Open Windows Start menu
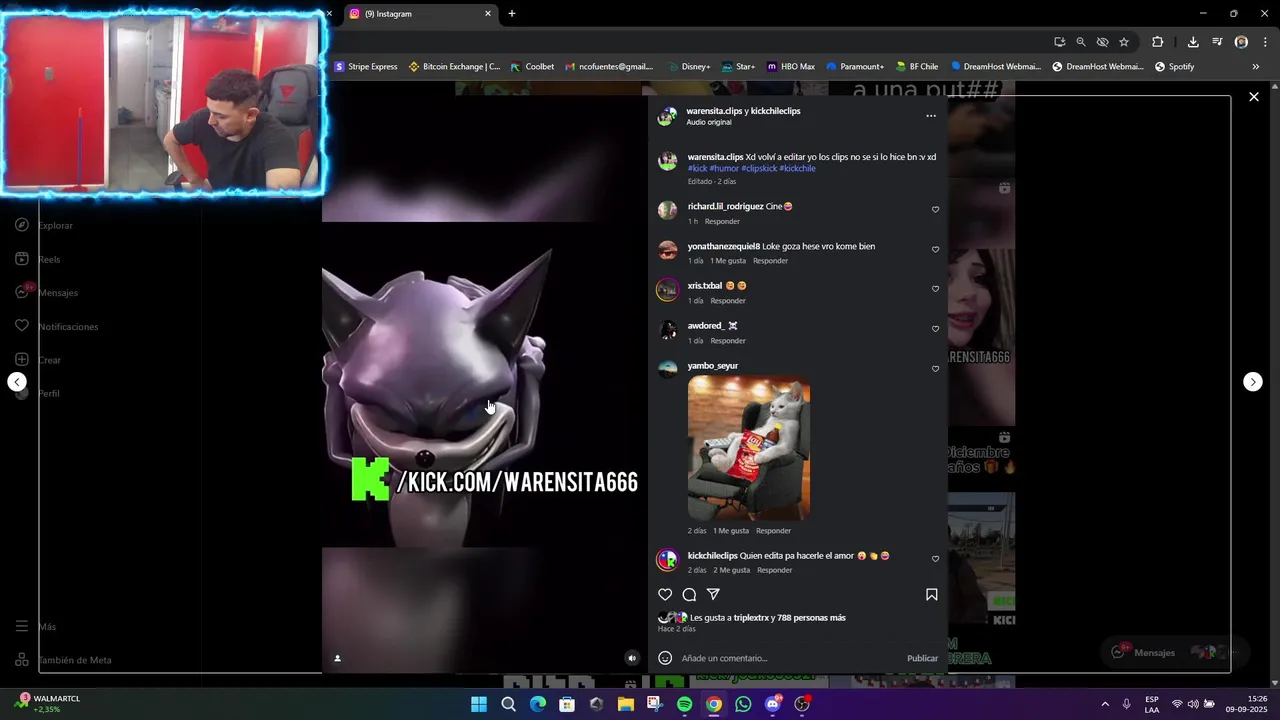 click(x=479, y=704)
